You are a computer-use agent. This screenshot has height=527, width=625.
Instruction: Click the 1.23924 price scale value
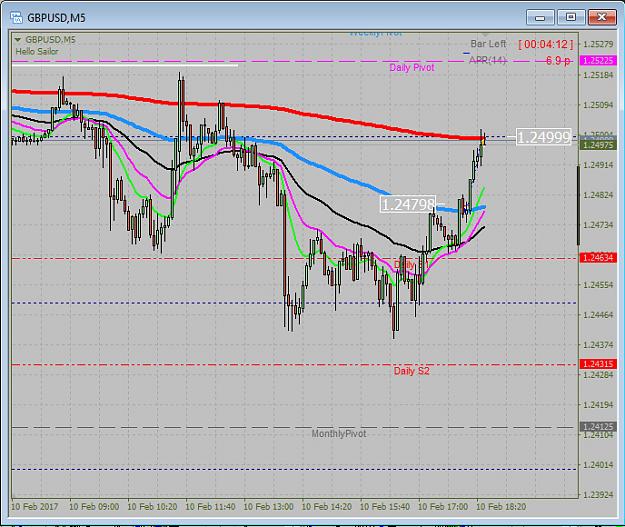tap(598, 495)
